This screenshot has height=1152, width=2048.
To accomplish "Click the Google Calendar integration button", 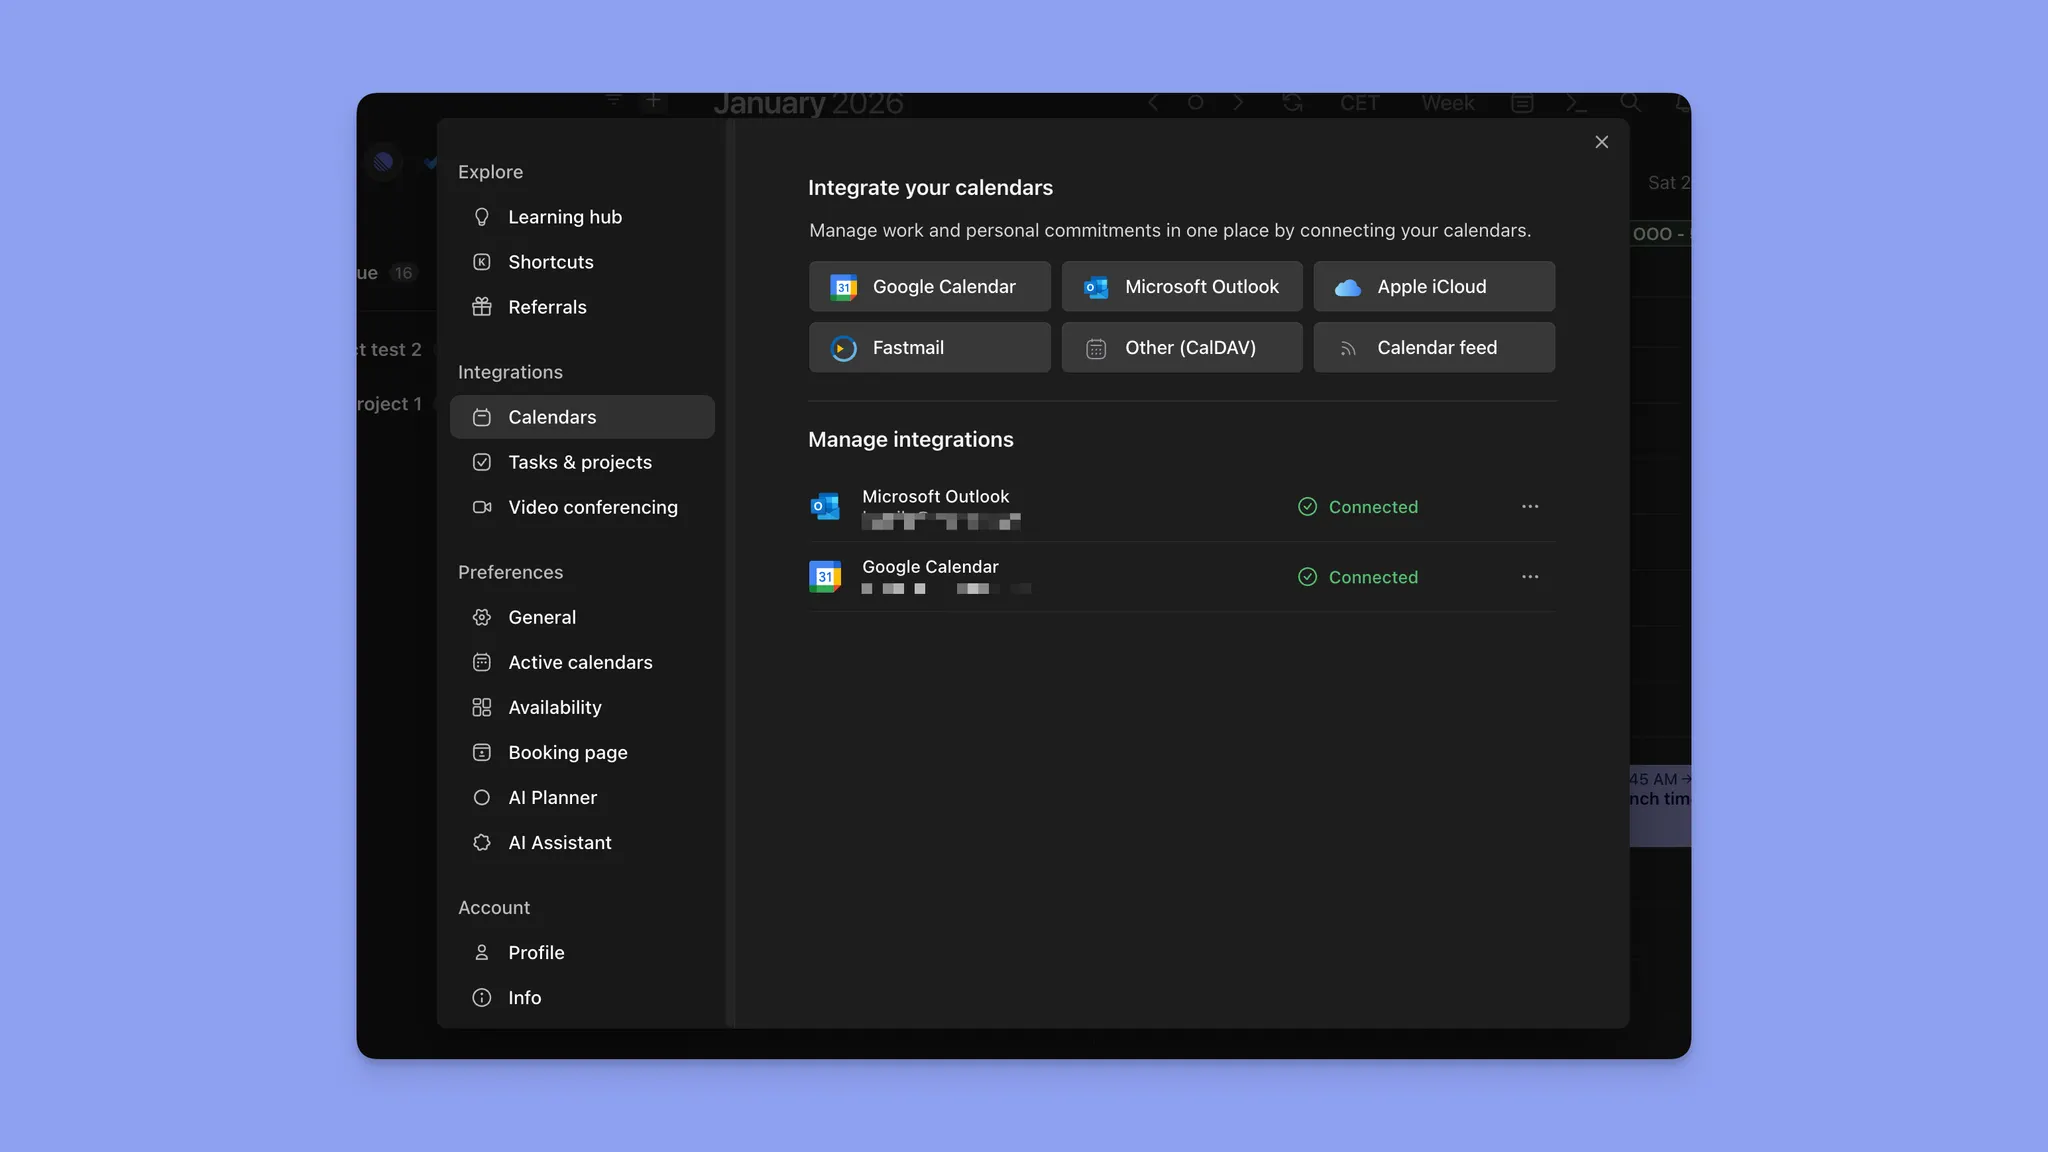I will click(x=929, y=287).
